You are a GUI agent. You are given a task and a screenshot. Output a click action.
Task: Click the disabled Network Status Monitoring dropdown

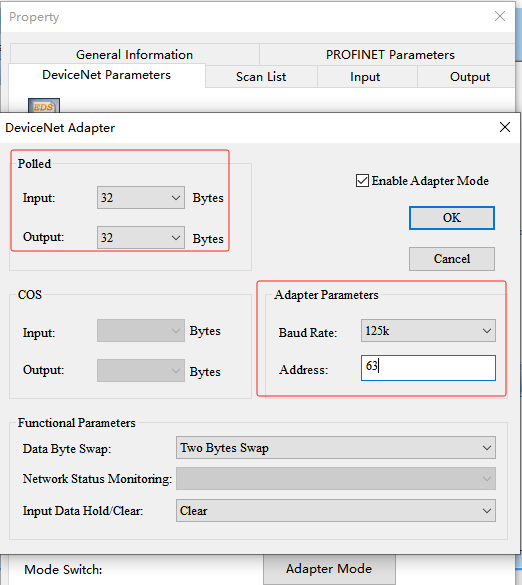click(335, 478)
